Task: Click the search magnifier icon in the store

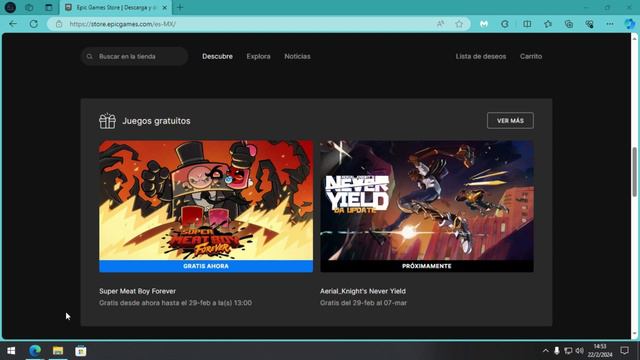Action: coord(89,56)
